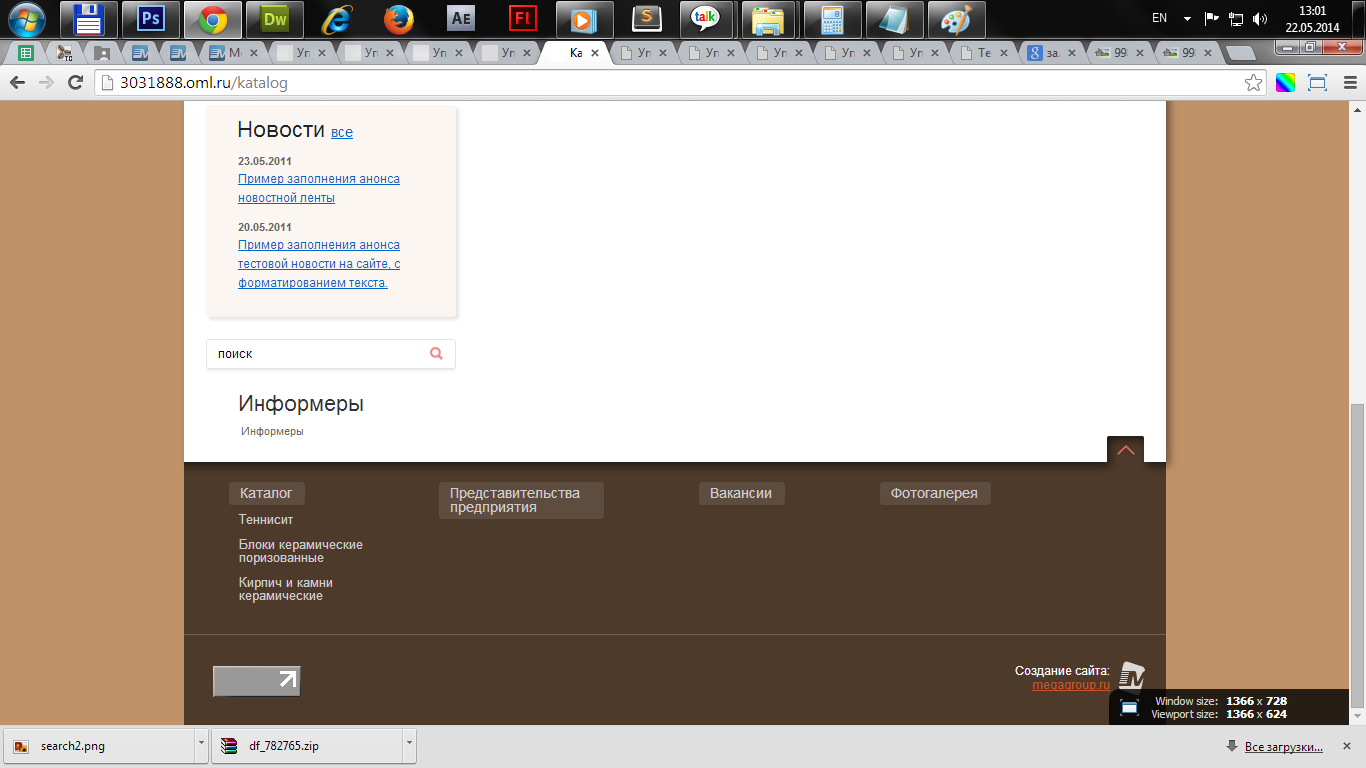The width and height of the screenshot is (1366, 768).
Task: Launch Photoshop from the taskbar
Action: click(x=151, y=19)
